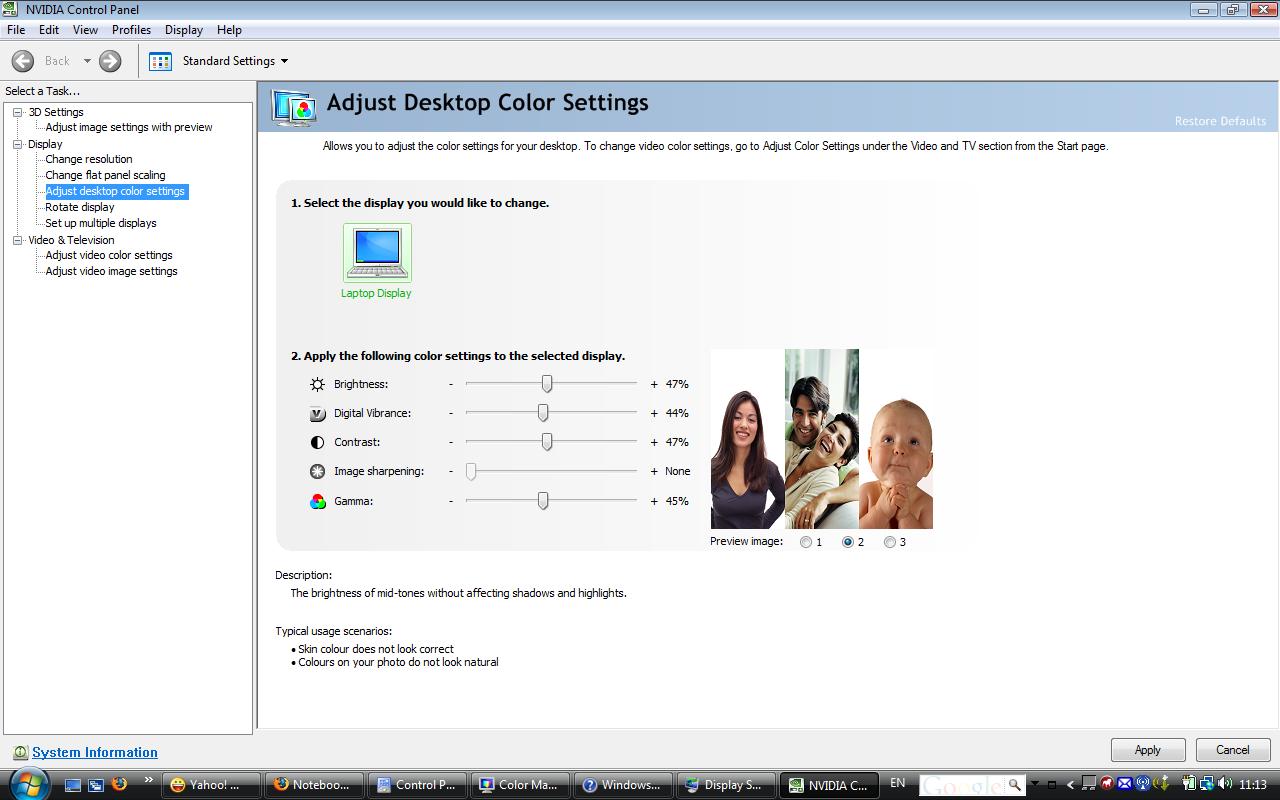This screenshot has height=800, width=1280.
Task: Click the Apply button
Action: [1148, 750]
